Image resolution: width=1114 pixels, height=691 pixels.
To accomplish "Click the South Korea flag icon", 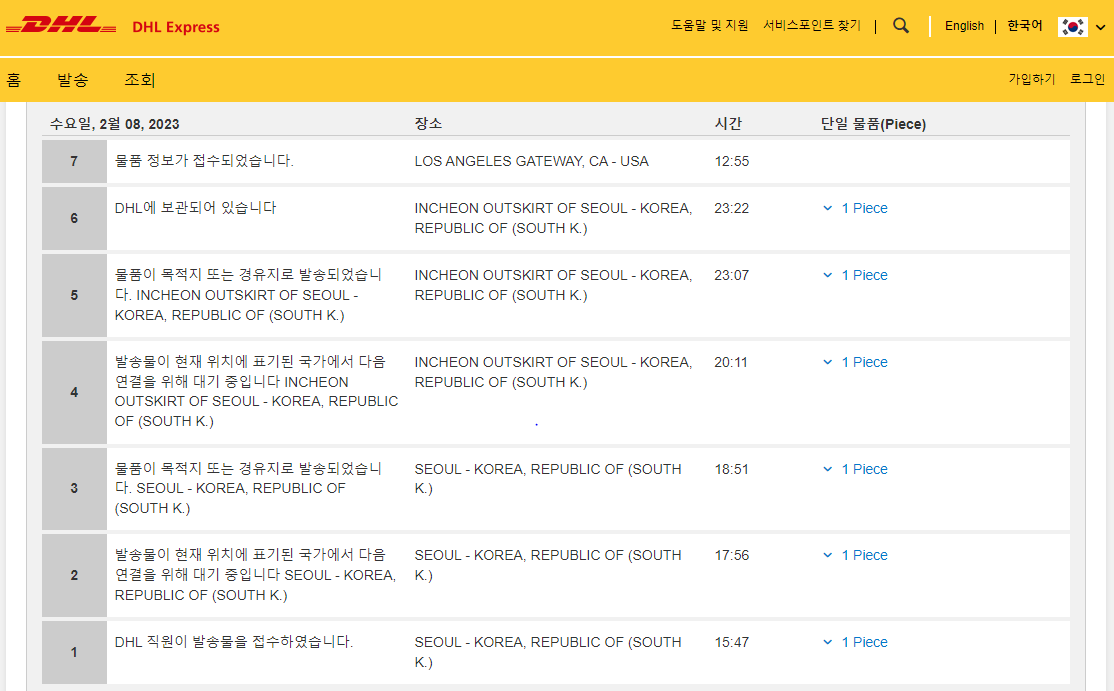I will pyautogui.click(x=1072, y=27).
